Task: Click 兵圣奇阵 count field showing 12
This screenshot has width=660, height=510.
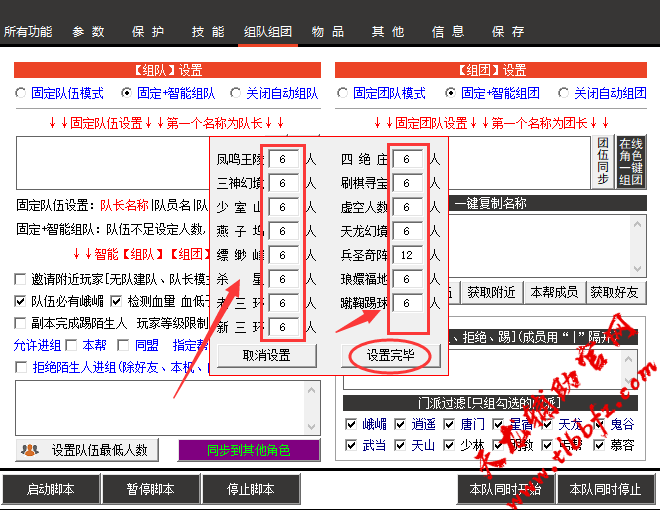Action: pos(407,255)
